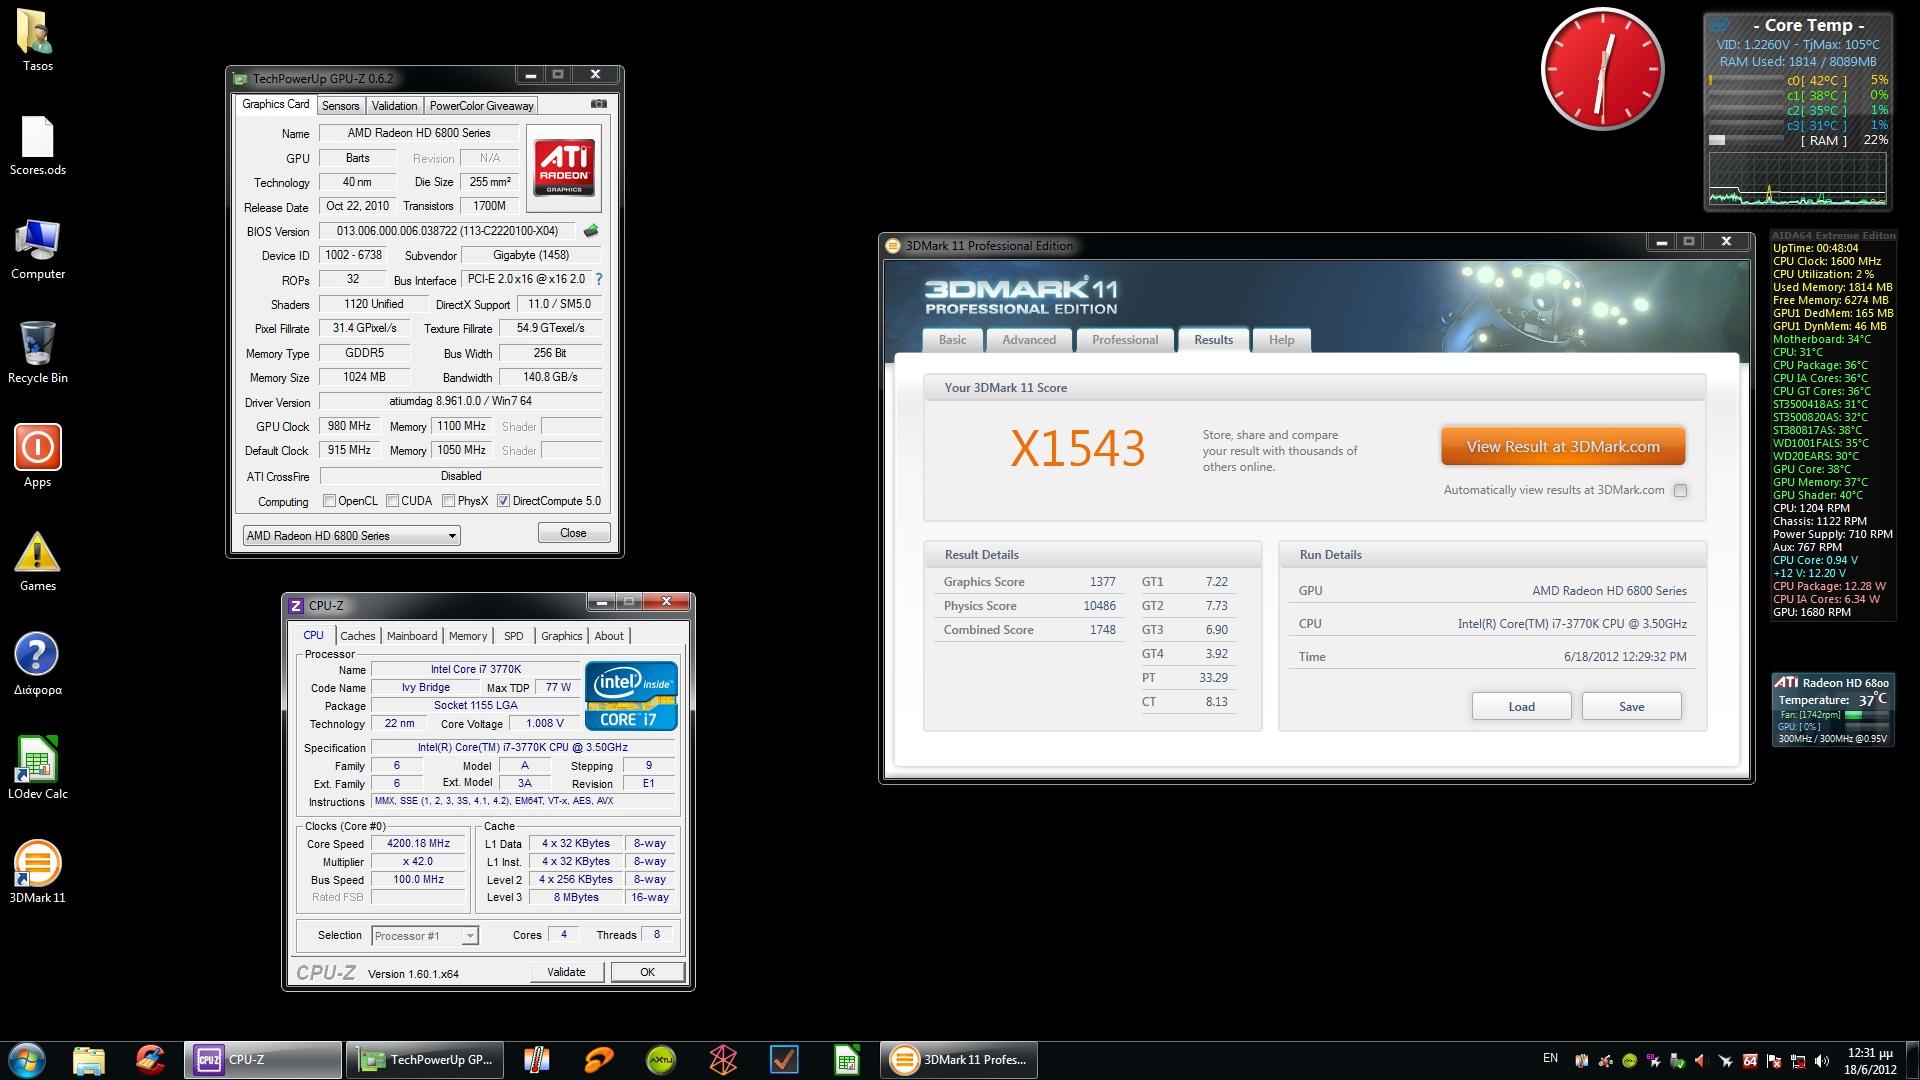The height and width of the screenshot is (1080, 1920).
Task: Open the AMD Radeon HD 6800 Series dropdown
Action: [x=351, y=536]
